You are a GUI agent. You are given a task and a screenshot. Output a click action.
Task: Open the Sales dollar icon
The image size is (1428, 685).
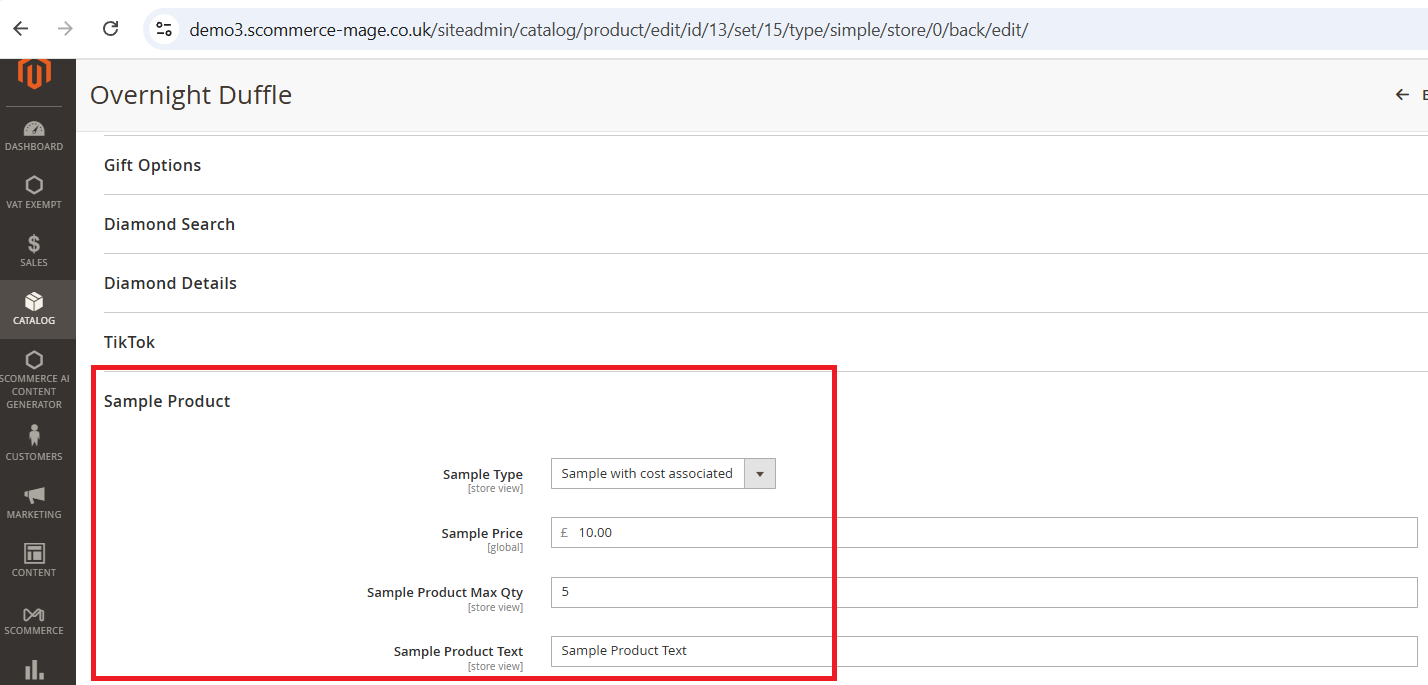point(34,244)
